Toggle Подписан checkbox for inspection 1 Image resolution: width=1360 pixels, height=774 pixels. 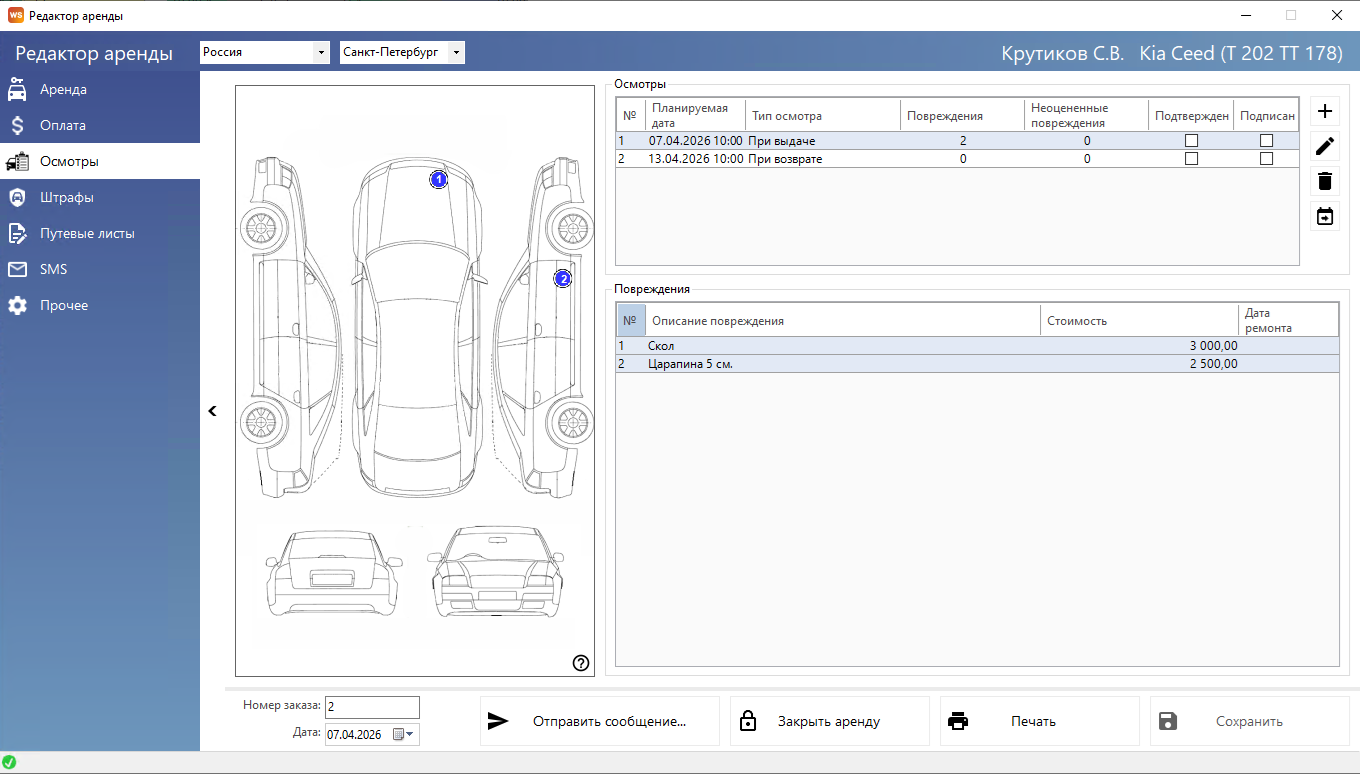point(1266,141)
